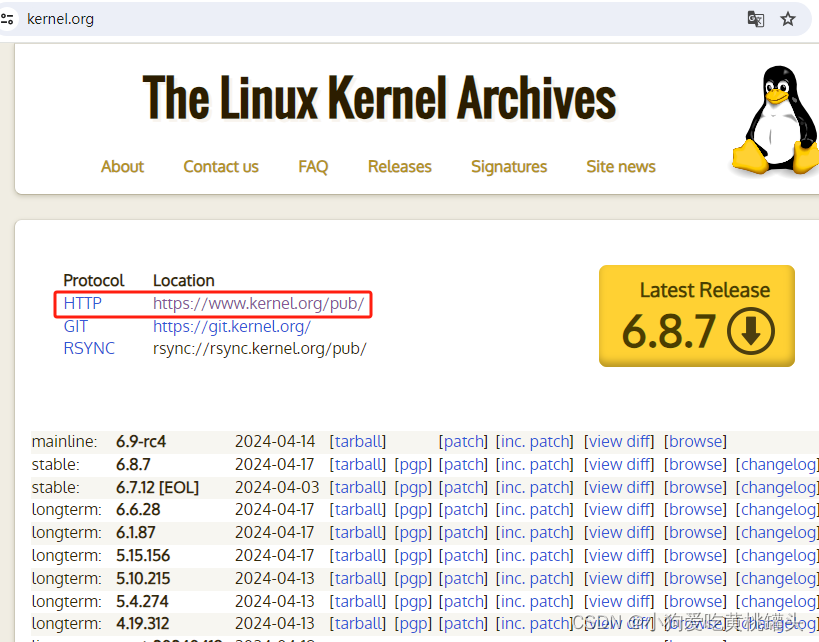View diff for longterm 6.6.28
819x642 pixels.
click(619, 509)
